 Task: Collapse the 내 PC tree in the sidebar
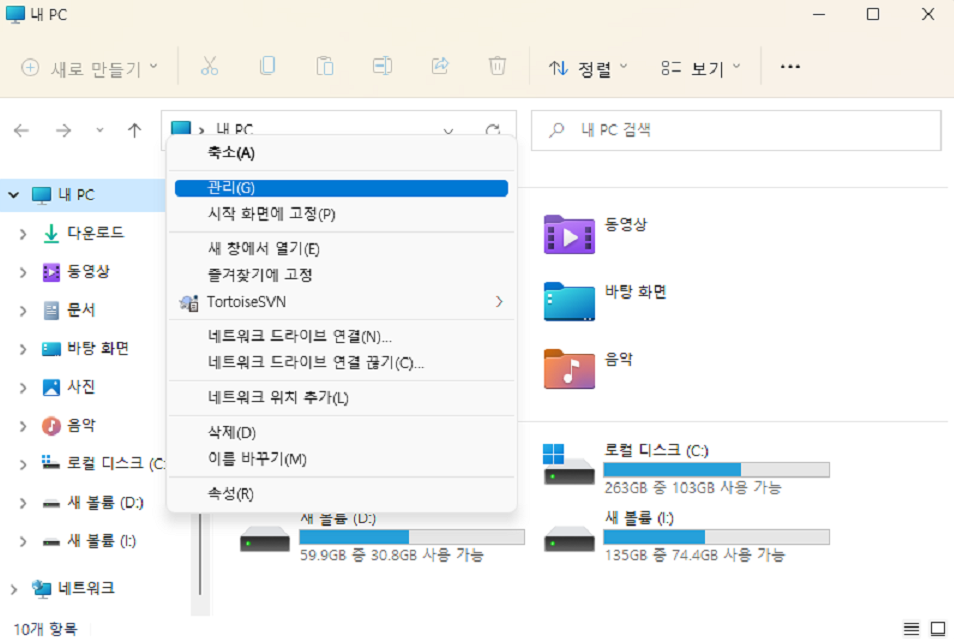pos(14,195)
